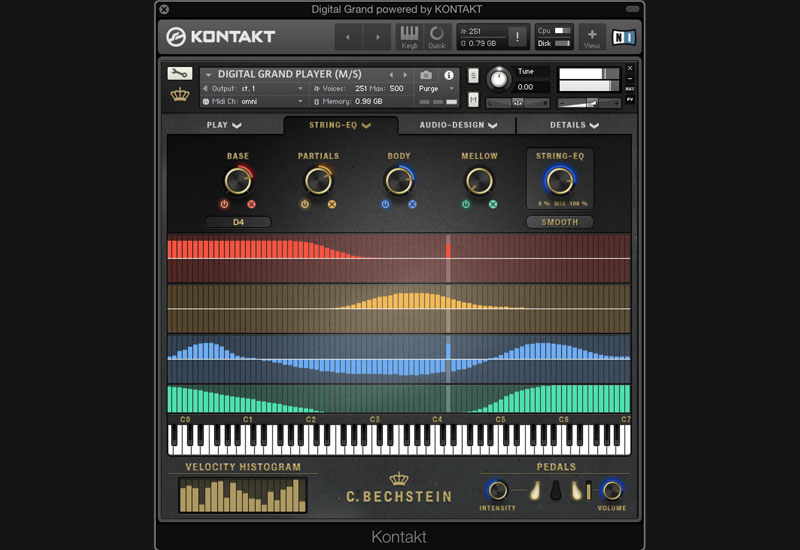Click the Tune value field 0.00
Image resolution: width=800 pixels, height=550 pixels.
tap(533, 87)
